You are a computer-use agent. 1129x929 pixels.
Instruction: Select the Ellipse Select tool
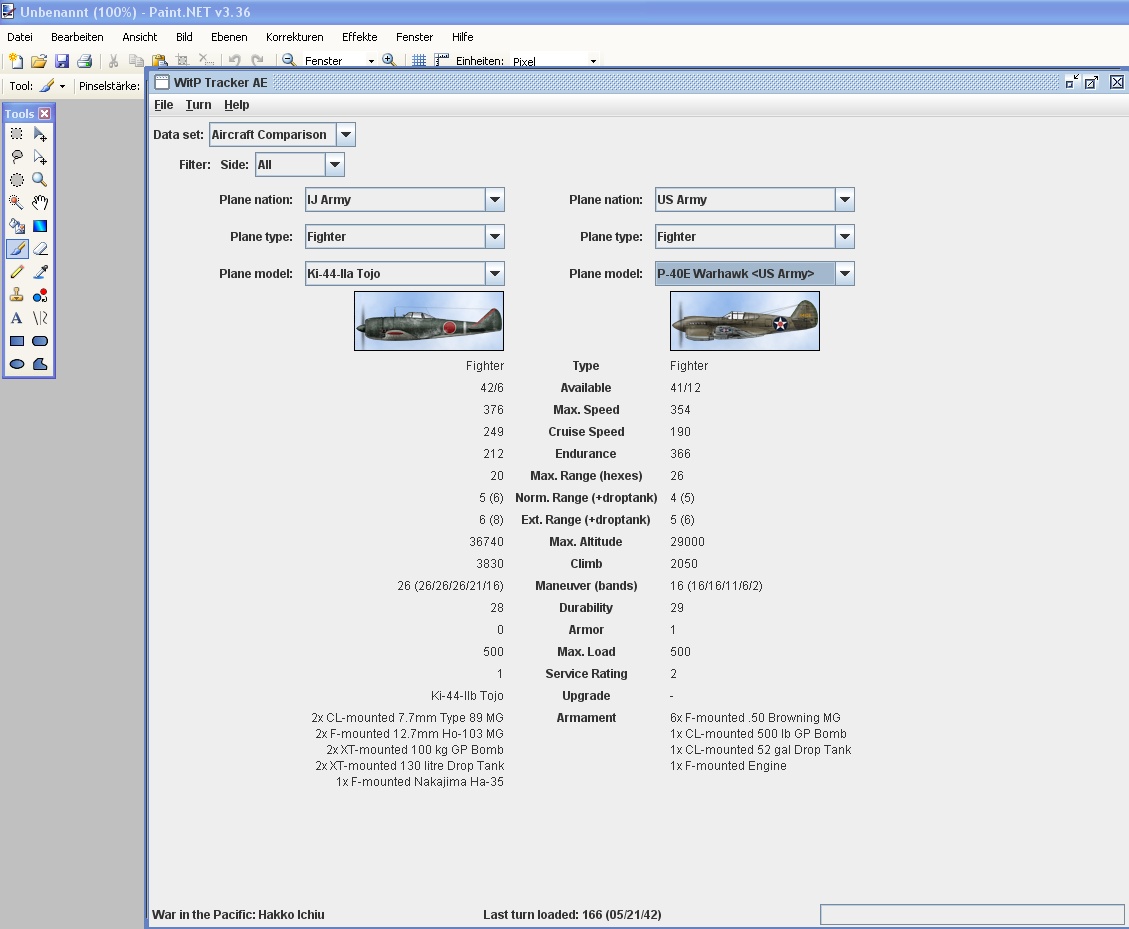(17, 180)
